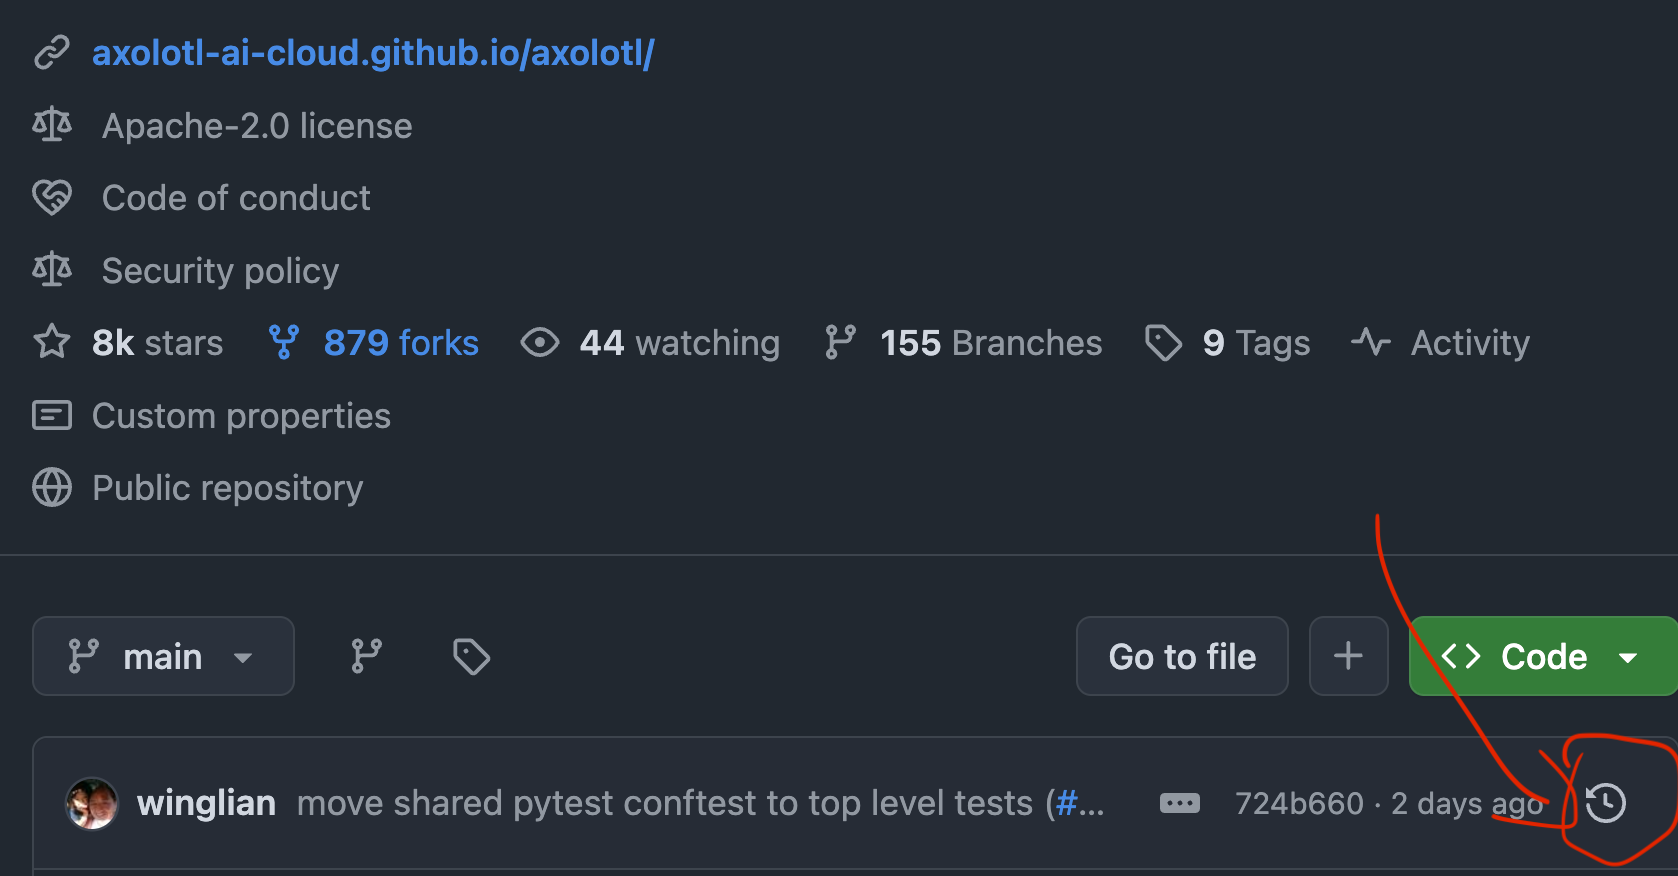Open the commit history clock icon
Screen dimensions: 1678x876
[x=1605, y=803]
